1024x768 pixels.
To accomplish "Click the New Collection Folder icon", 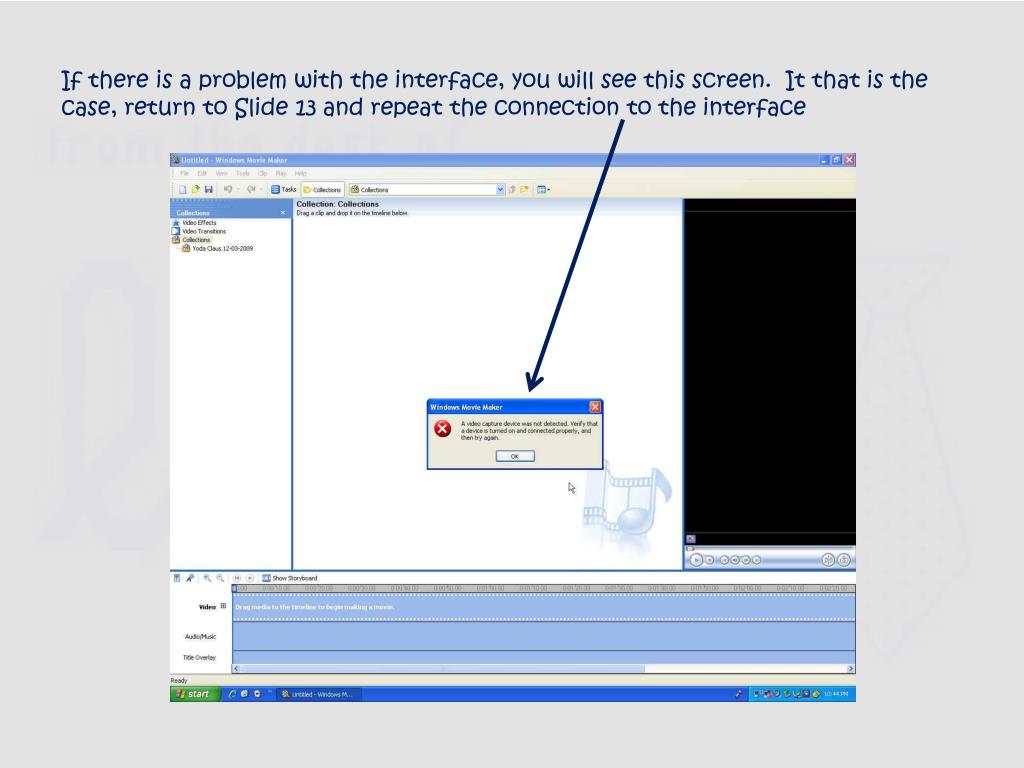I will [524, 189].
